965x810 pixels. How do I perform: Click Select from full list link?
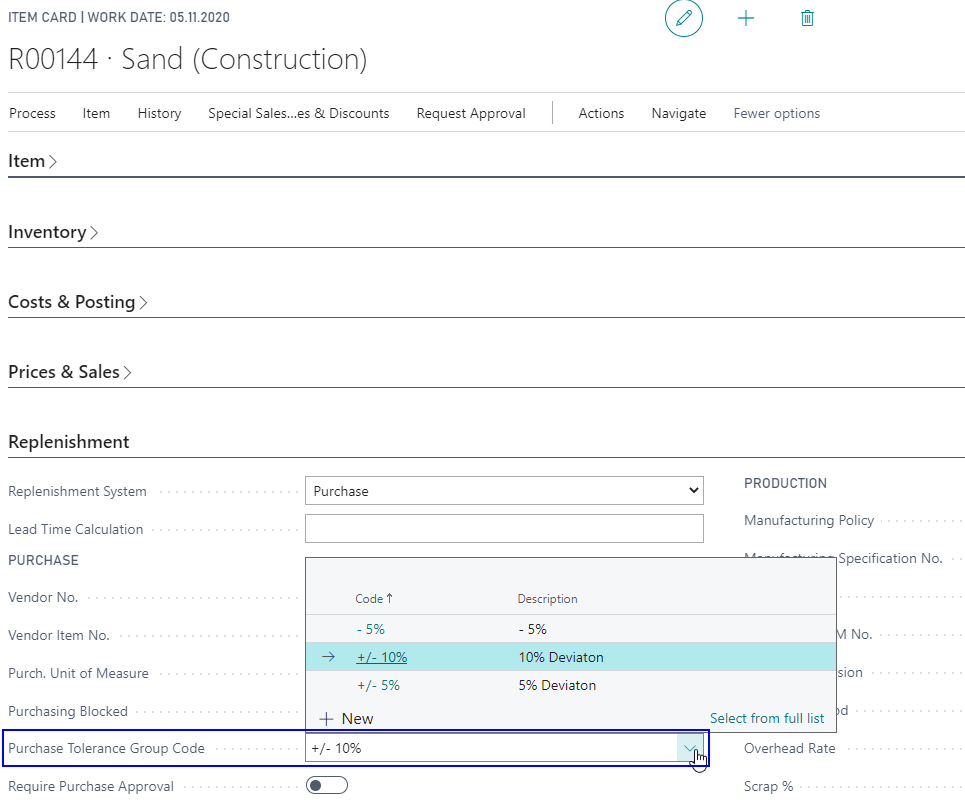tap(767, 718)
